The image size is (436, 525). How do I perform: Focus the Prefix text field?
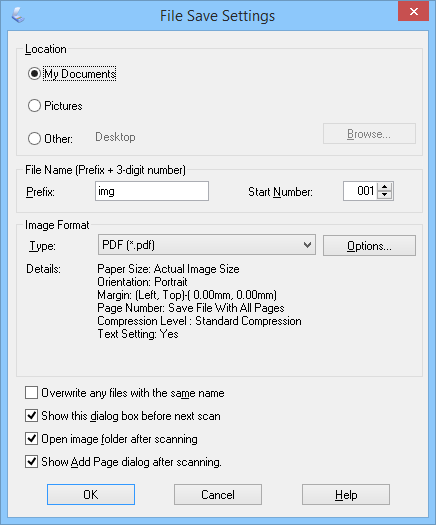[x=152, y=191]
